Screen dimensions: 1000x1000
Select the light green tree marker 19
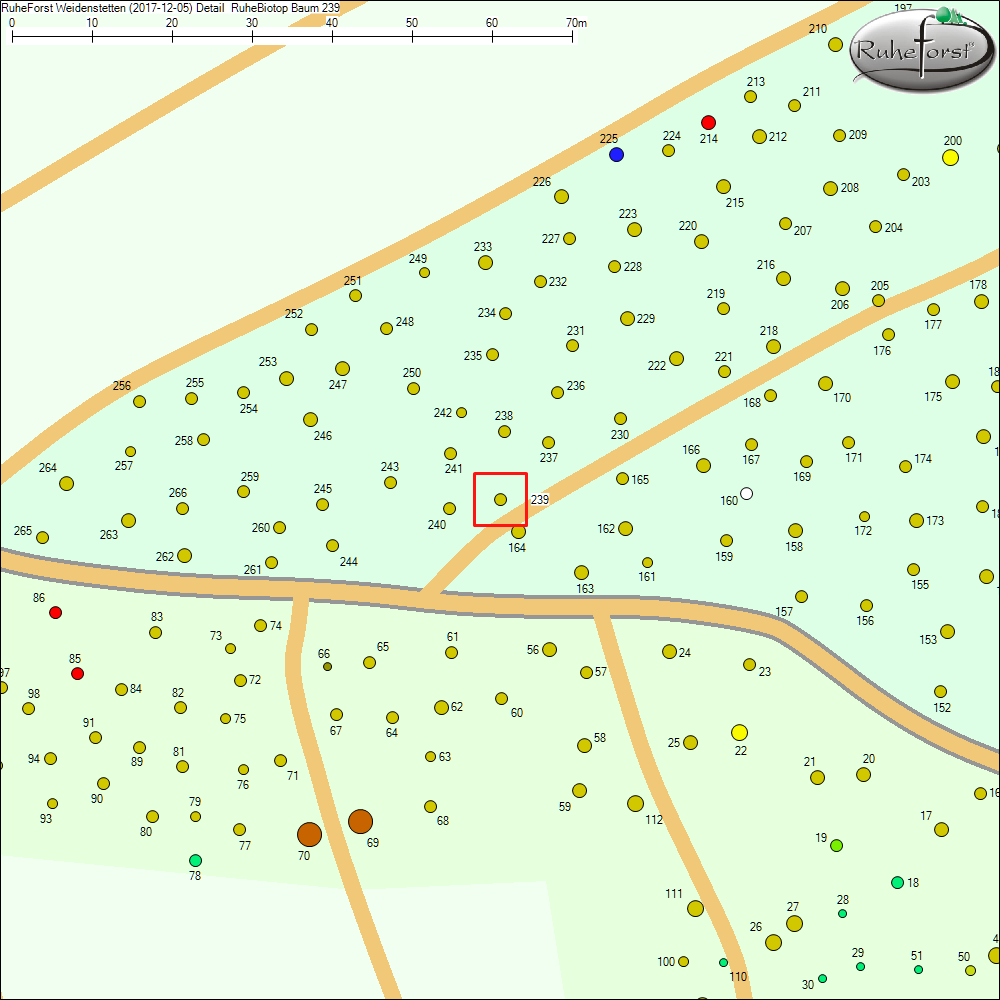(836, 845)
